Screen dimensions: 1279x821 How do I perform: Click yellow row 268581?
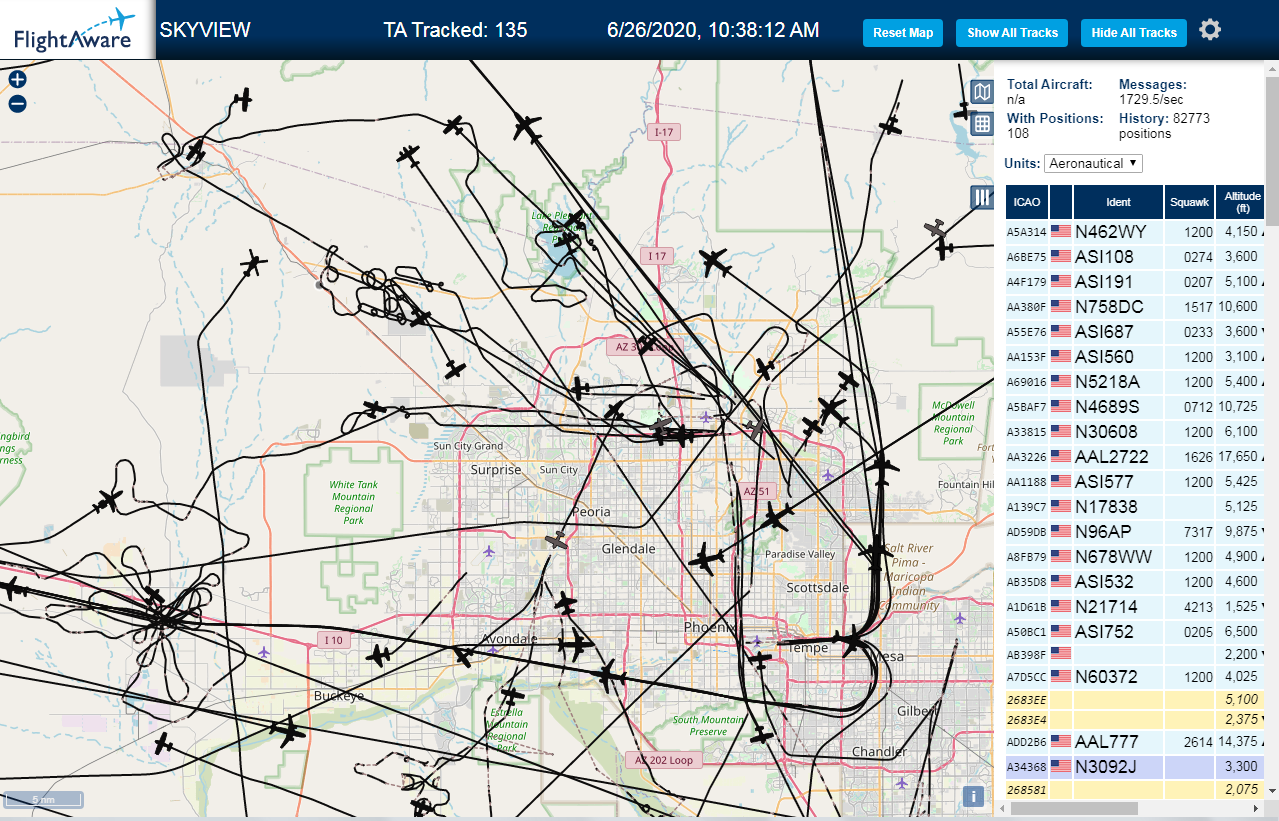[x=1136, y=790]
